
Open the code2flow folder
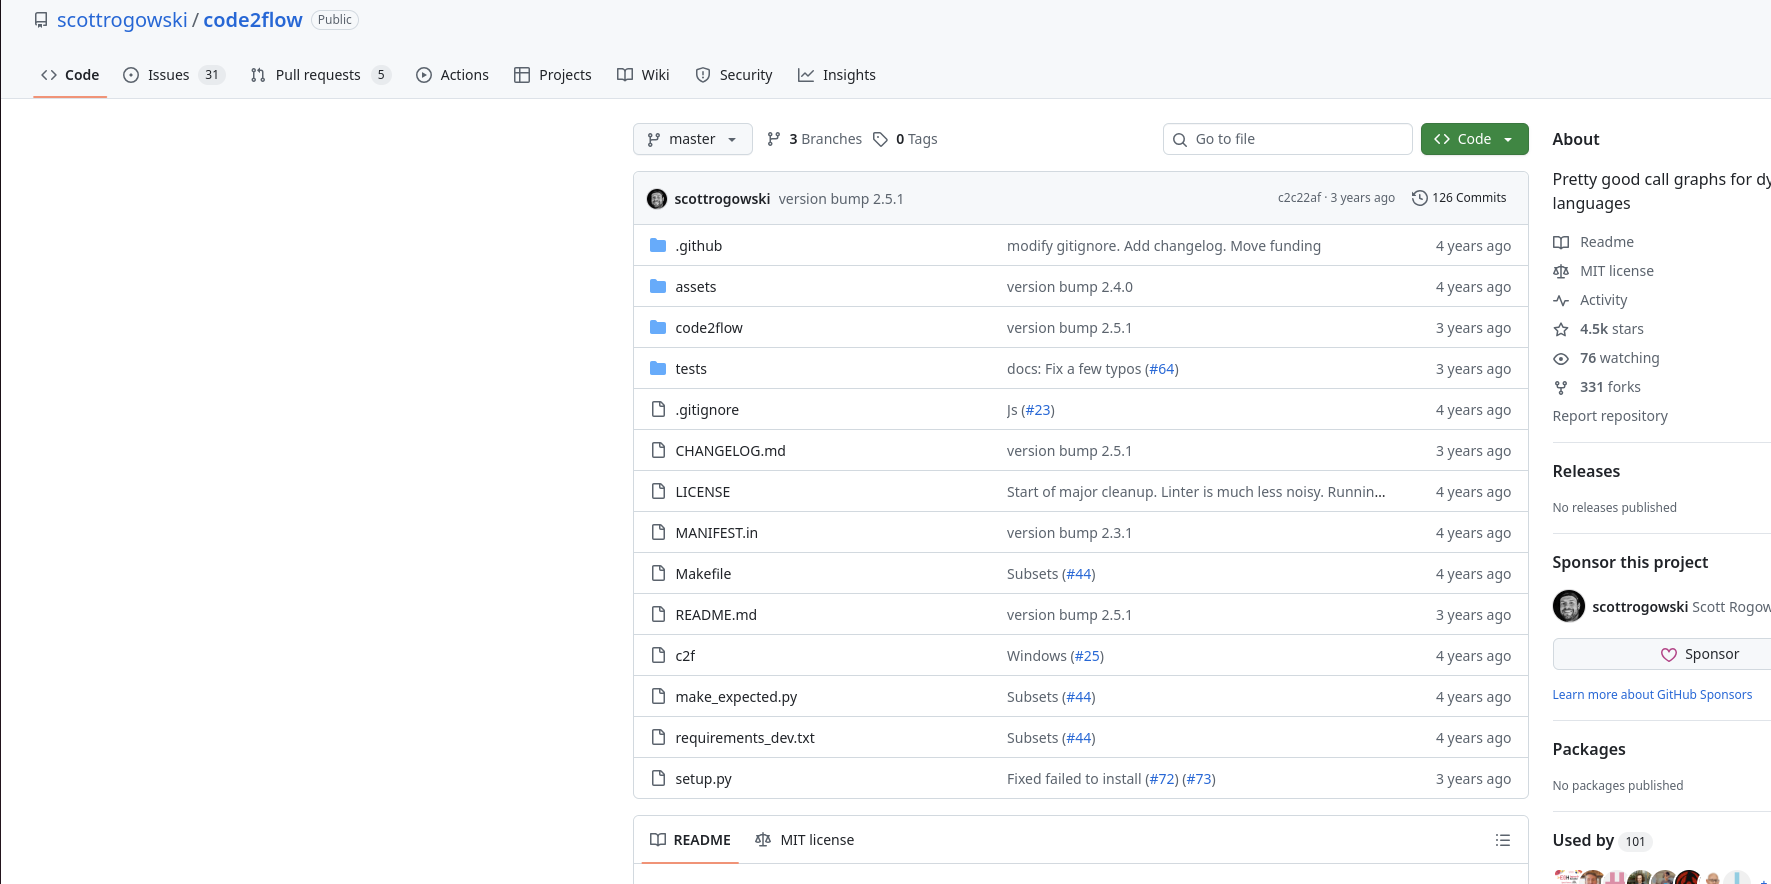[709, 328]
